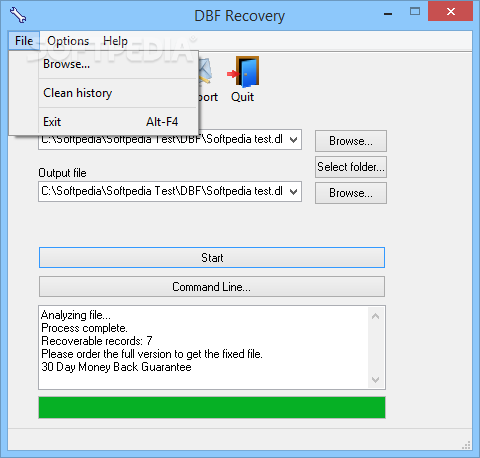Click the Select folder... button

coord(351,167)
